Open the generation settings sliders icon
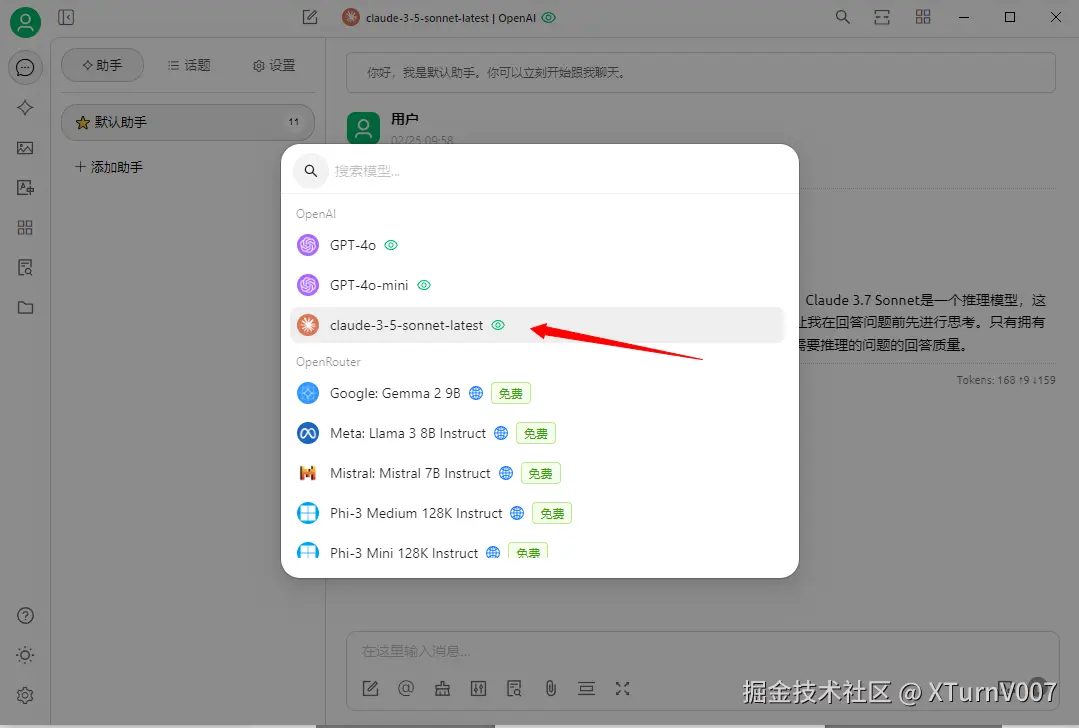The width and height of the screenshot is (1079, 728). pyautogui.click(x=478, y=688)
